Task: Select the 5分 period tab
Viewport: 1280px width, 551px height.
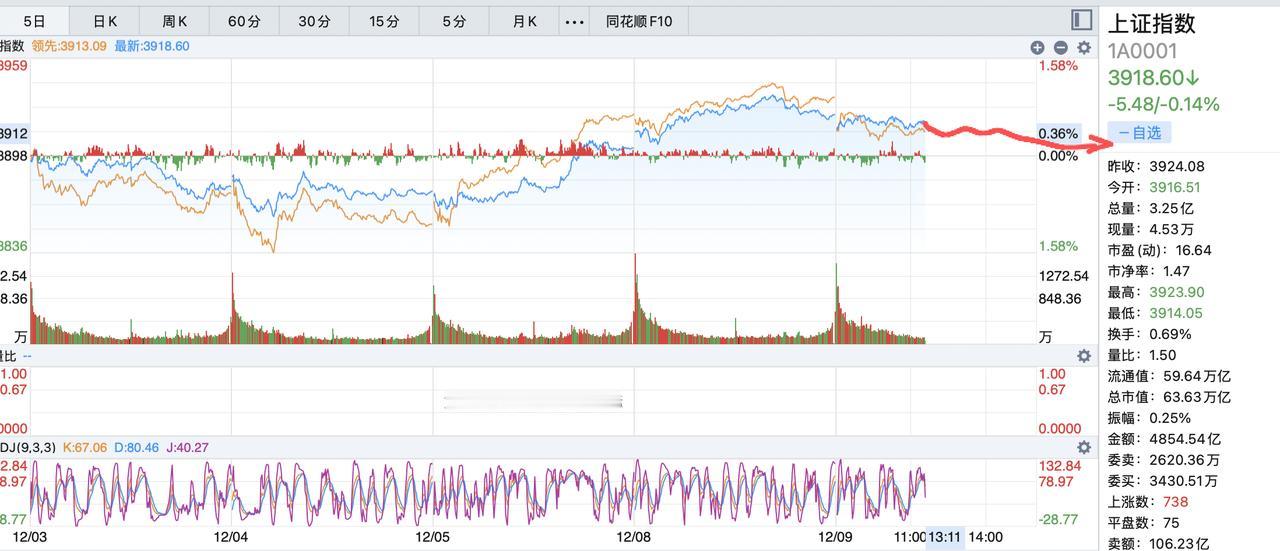Action: coord(454,21)
